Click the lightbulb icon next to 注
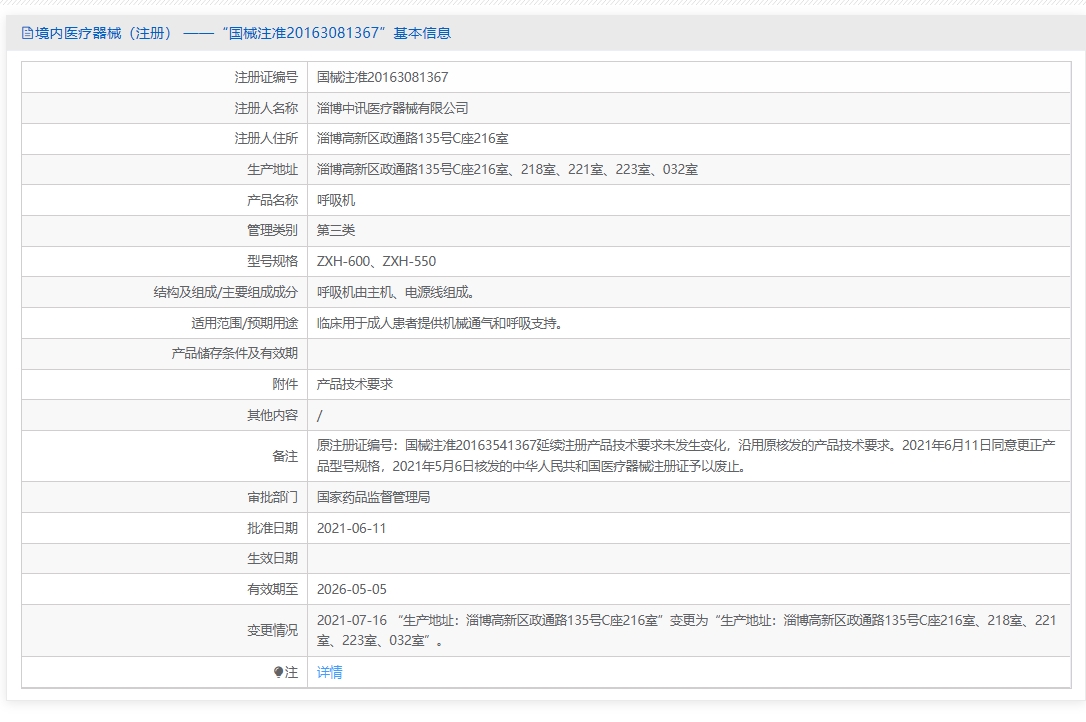This screenshot has width=1086, height=722. (x=278, y=672)
